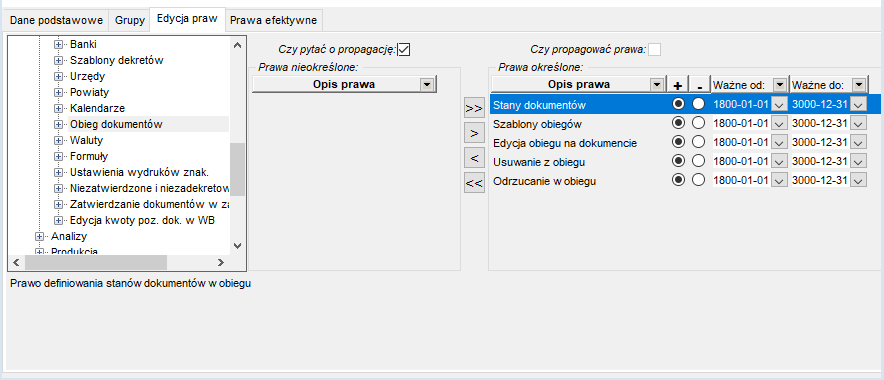Click the tree's vertical scrollbar thumb
Viewport: 884px width, 380px height.
[x=237, y=169]
